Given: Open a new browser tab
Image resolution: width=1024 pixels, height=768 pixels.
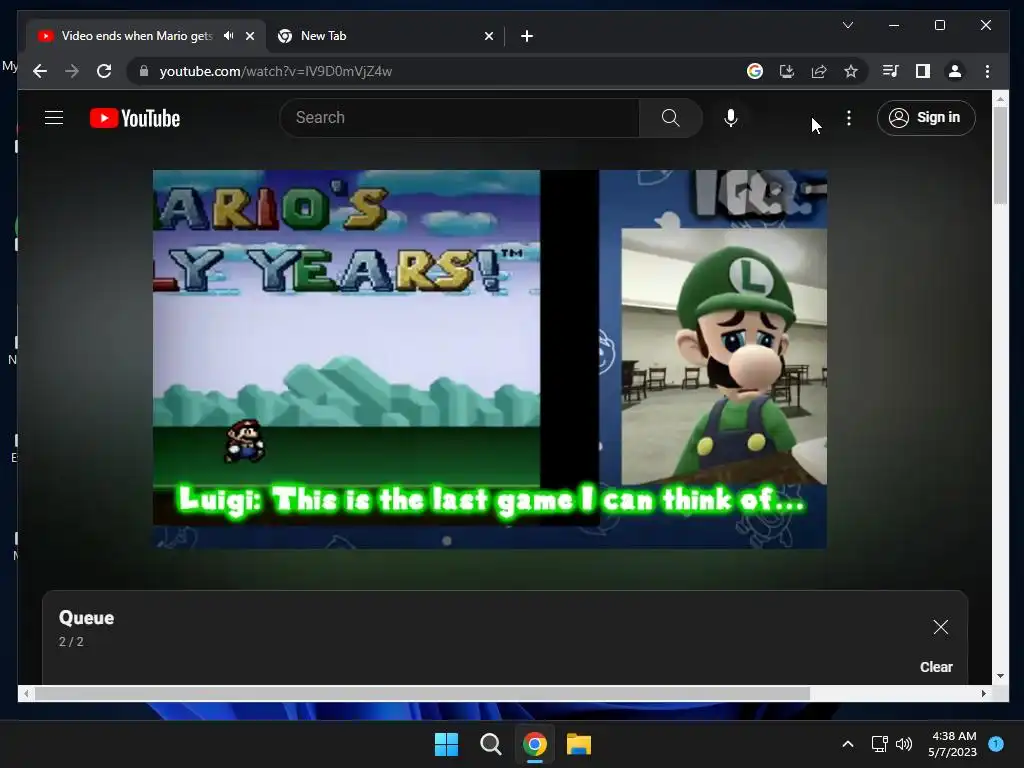Looking at the screenshot, I should [x=527, y=36].
